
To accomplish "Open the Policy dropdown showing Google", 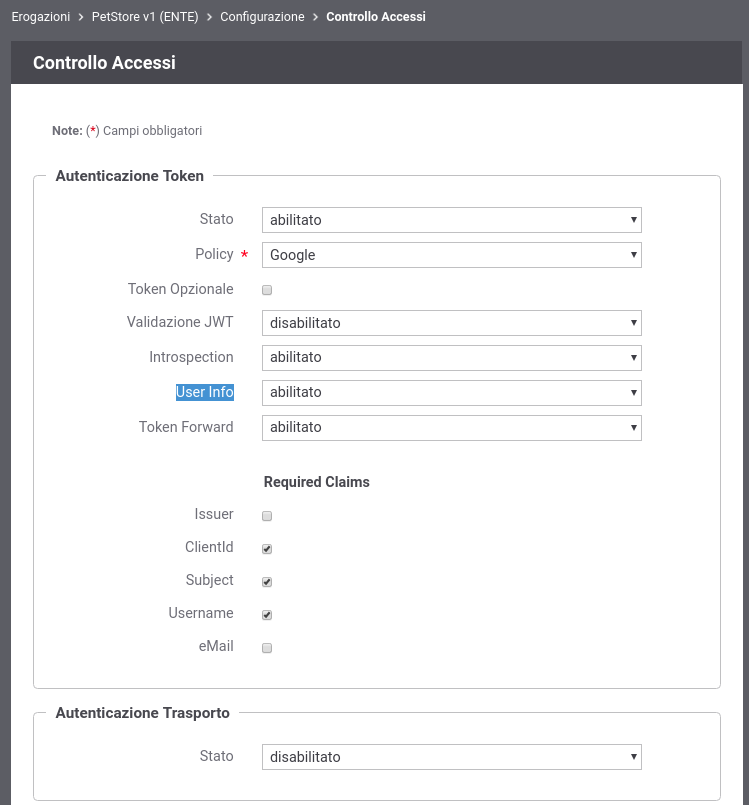I will [452, 255].
